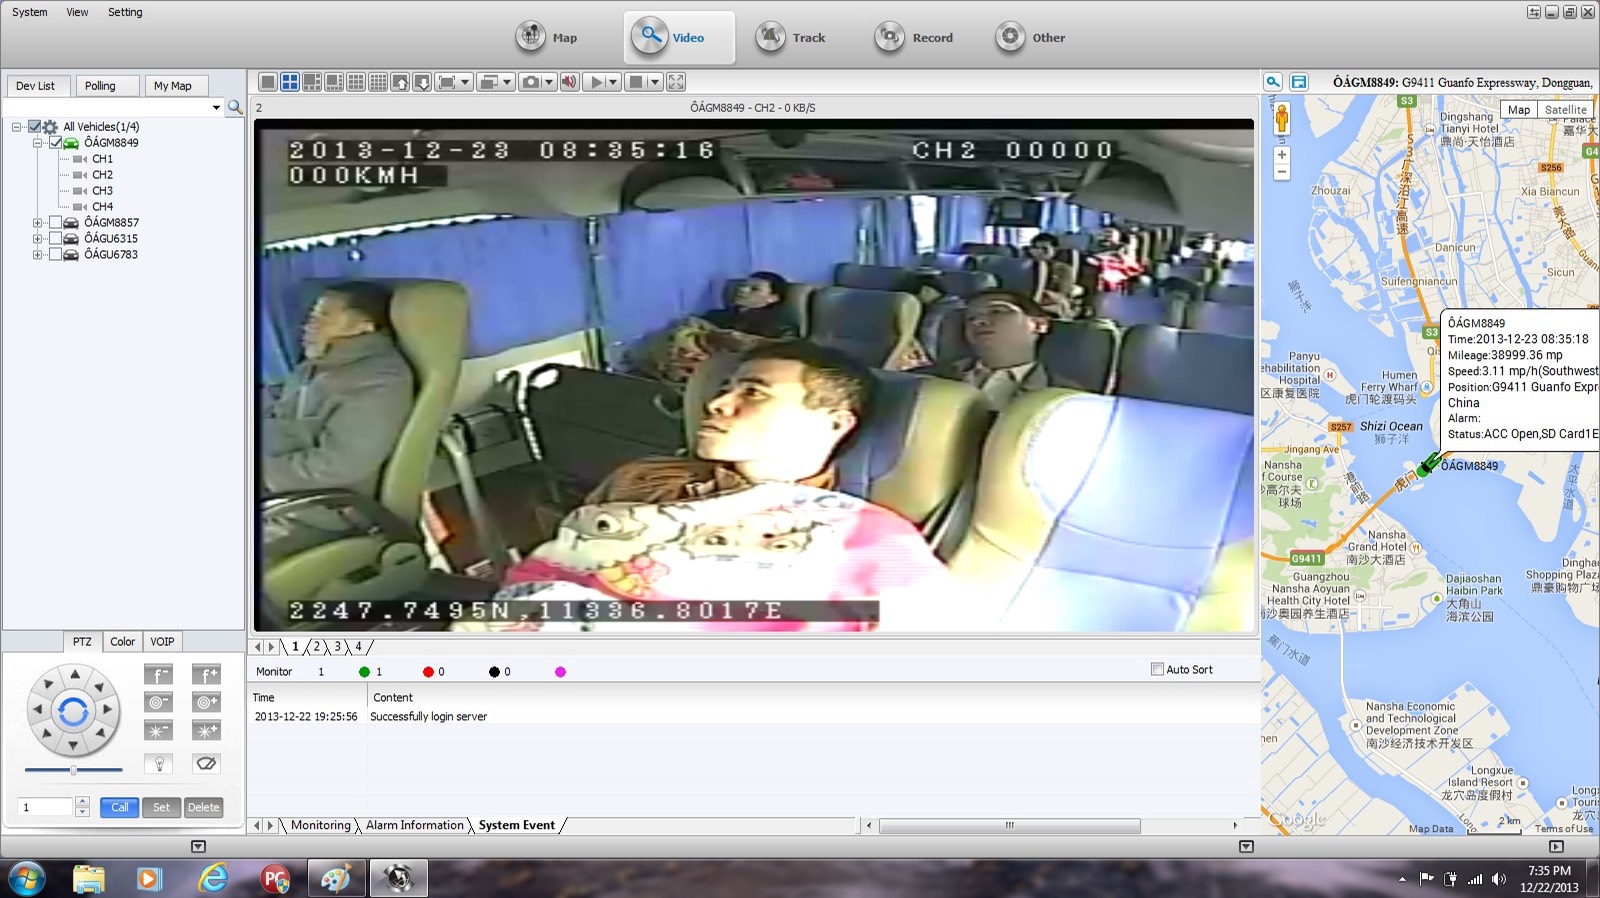The image size is (1600, 898).
Task: Click the PTZ auto-rotate center button
Action: pyautogui.click(x=73, y=711)
